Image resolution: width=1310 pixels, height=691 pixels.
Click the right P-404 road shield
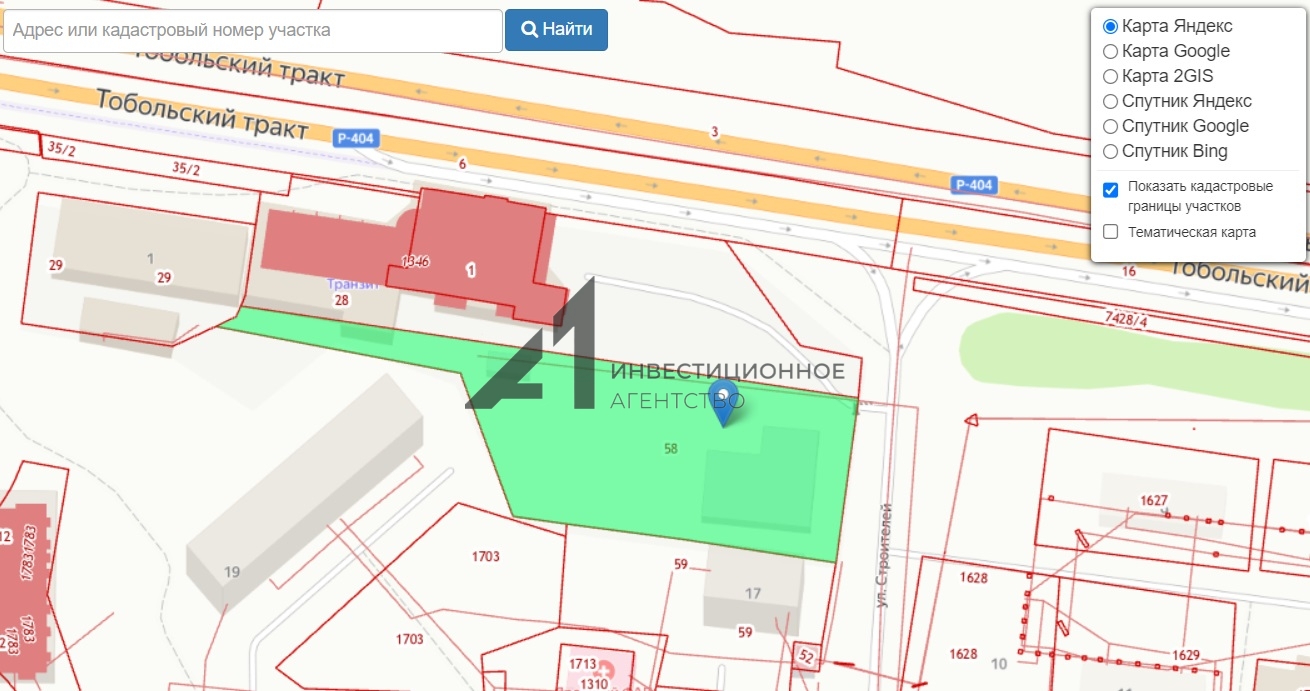pyautogui.click(x=973, y=184)
